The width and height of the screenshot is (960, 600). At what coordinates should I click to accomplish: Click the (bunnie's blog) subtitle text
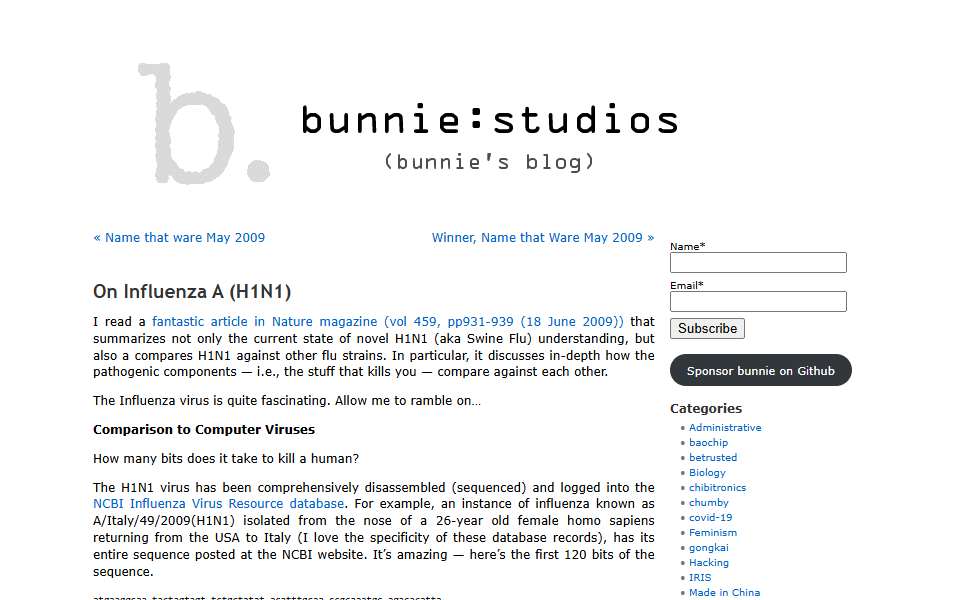coord(489,162)
